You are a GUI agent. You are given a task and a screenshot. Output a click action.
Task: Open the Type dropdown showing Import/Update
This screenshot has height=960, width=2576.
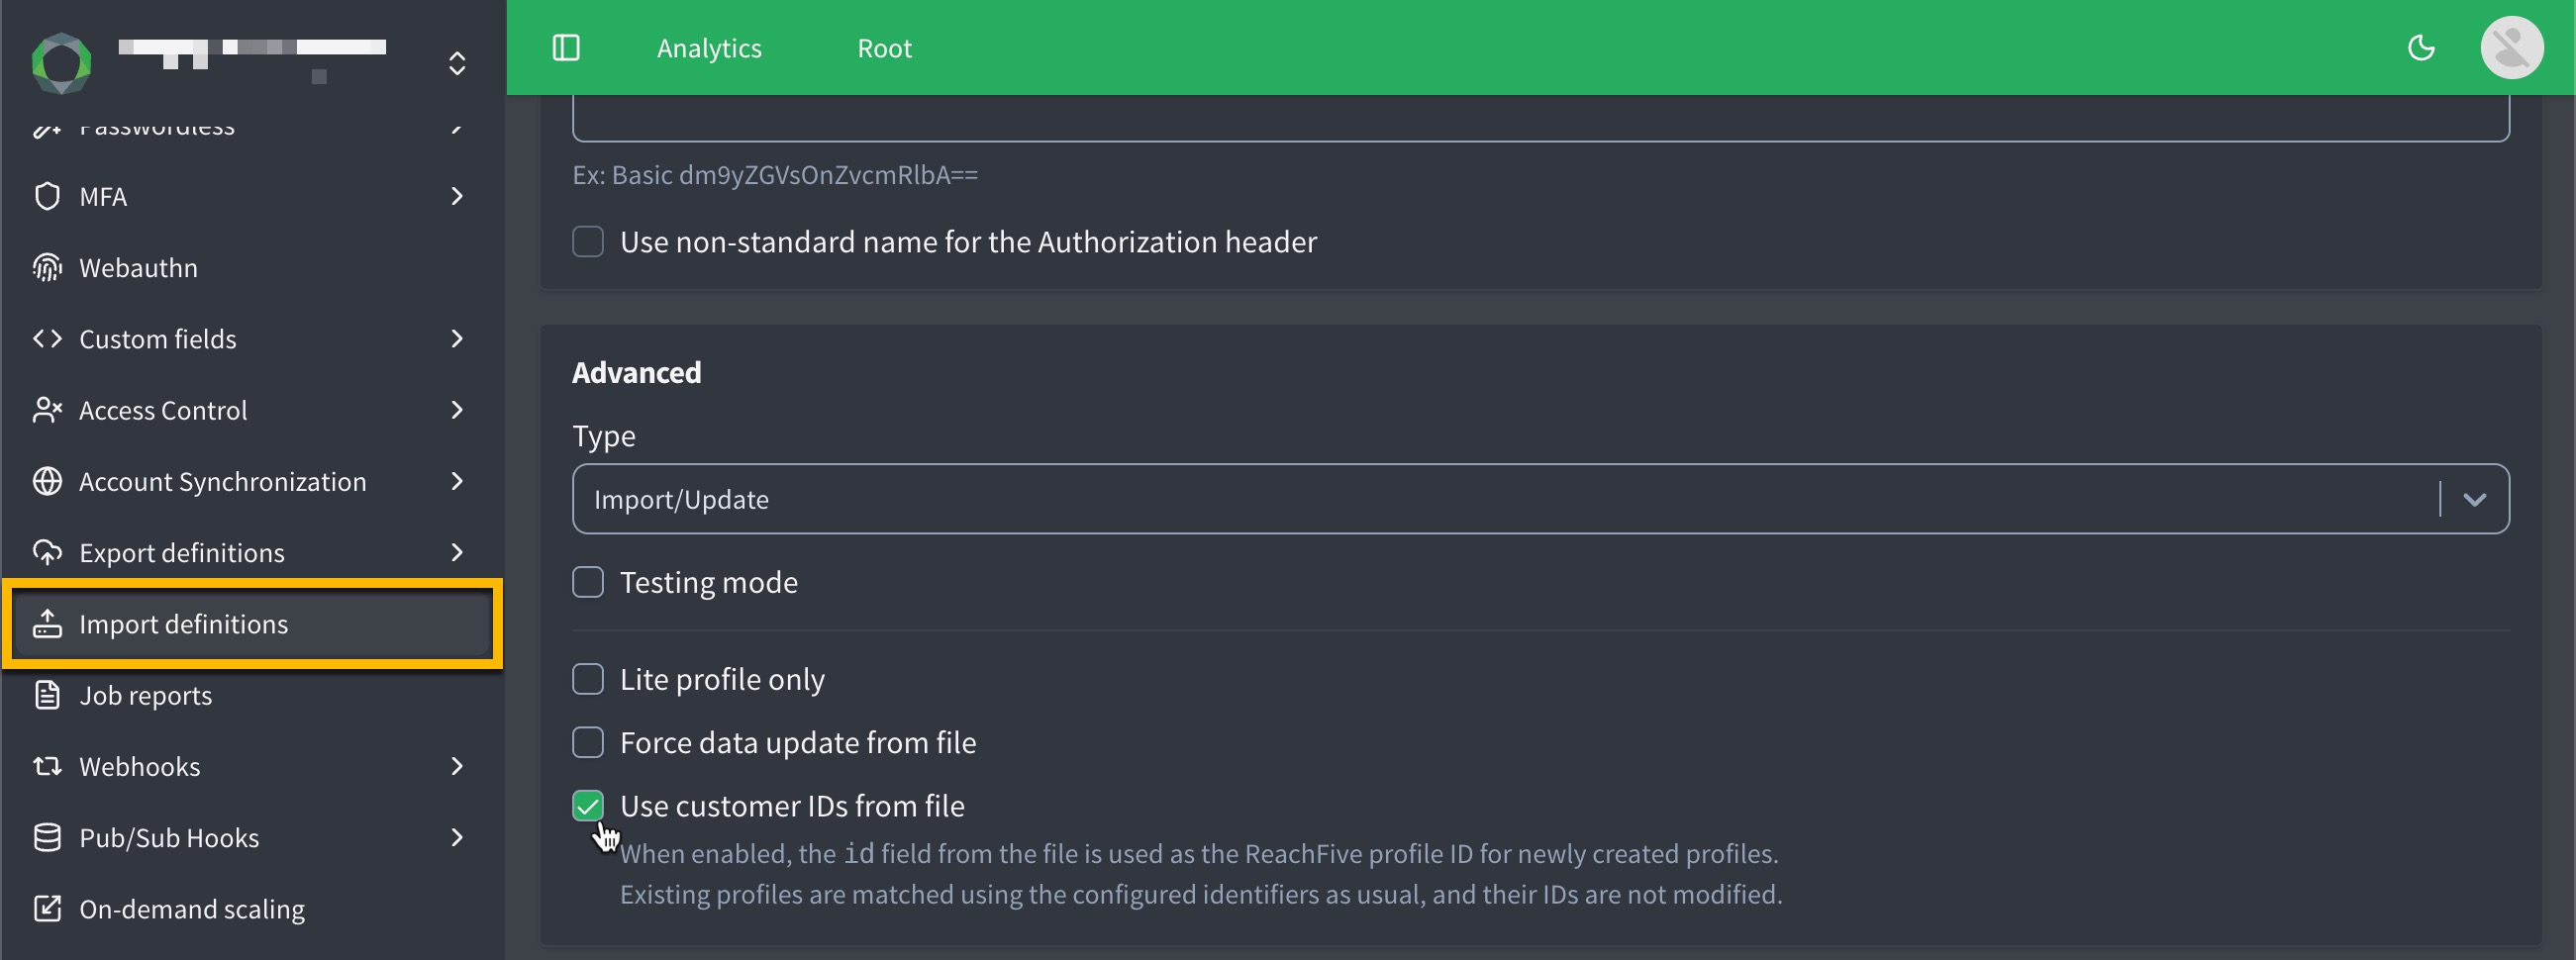click(x=1540, y=499)
